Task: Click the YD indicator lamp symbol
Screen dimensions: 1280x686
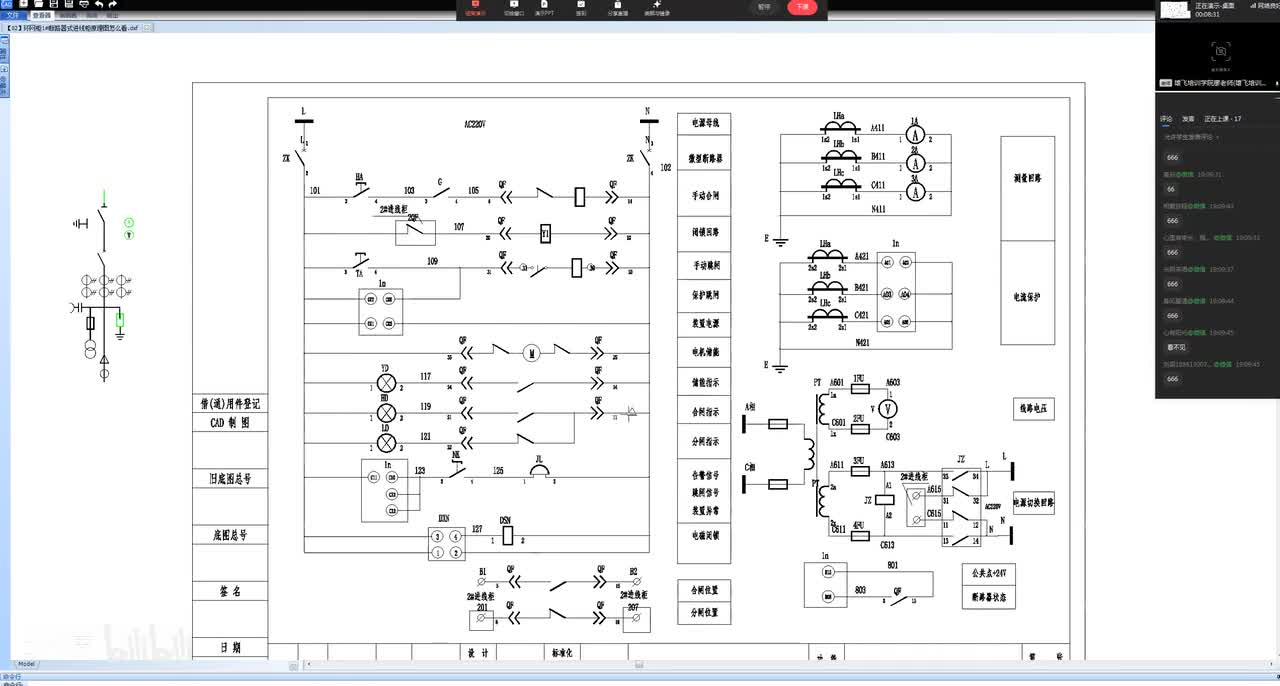Action: (386, 382)
